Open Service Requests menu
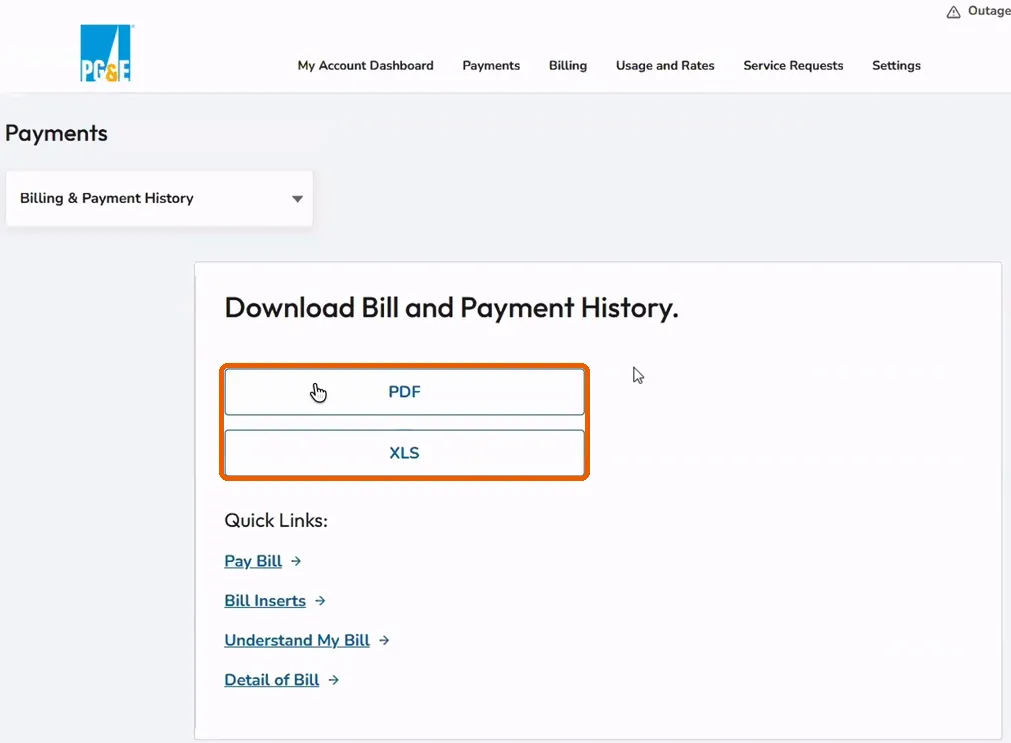This screenshot has height=743, width=1011. pyautogui.click(x=793, y=65)
